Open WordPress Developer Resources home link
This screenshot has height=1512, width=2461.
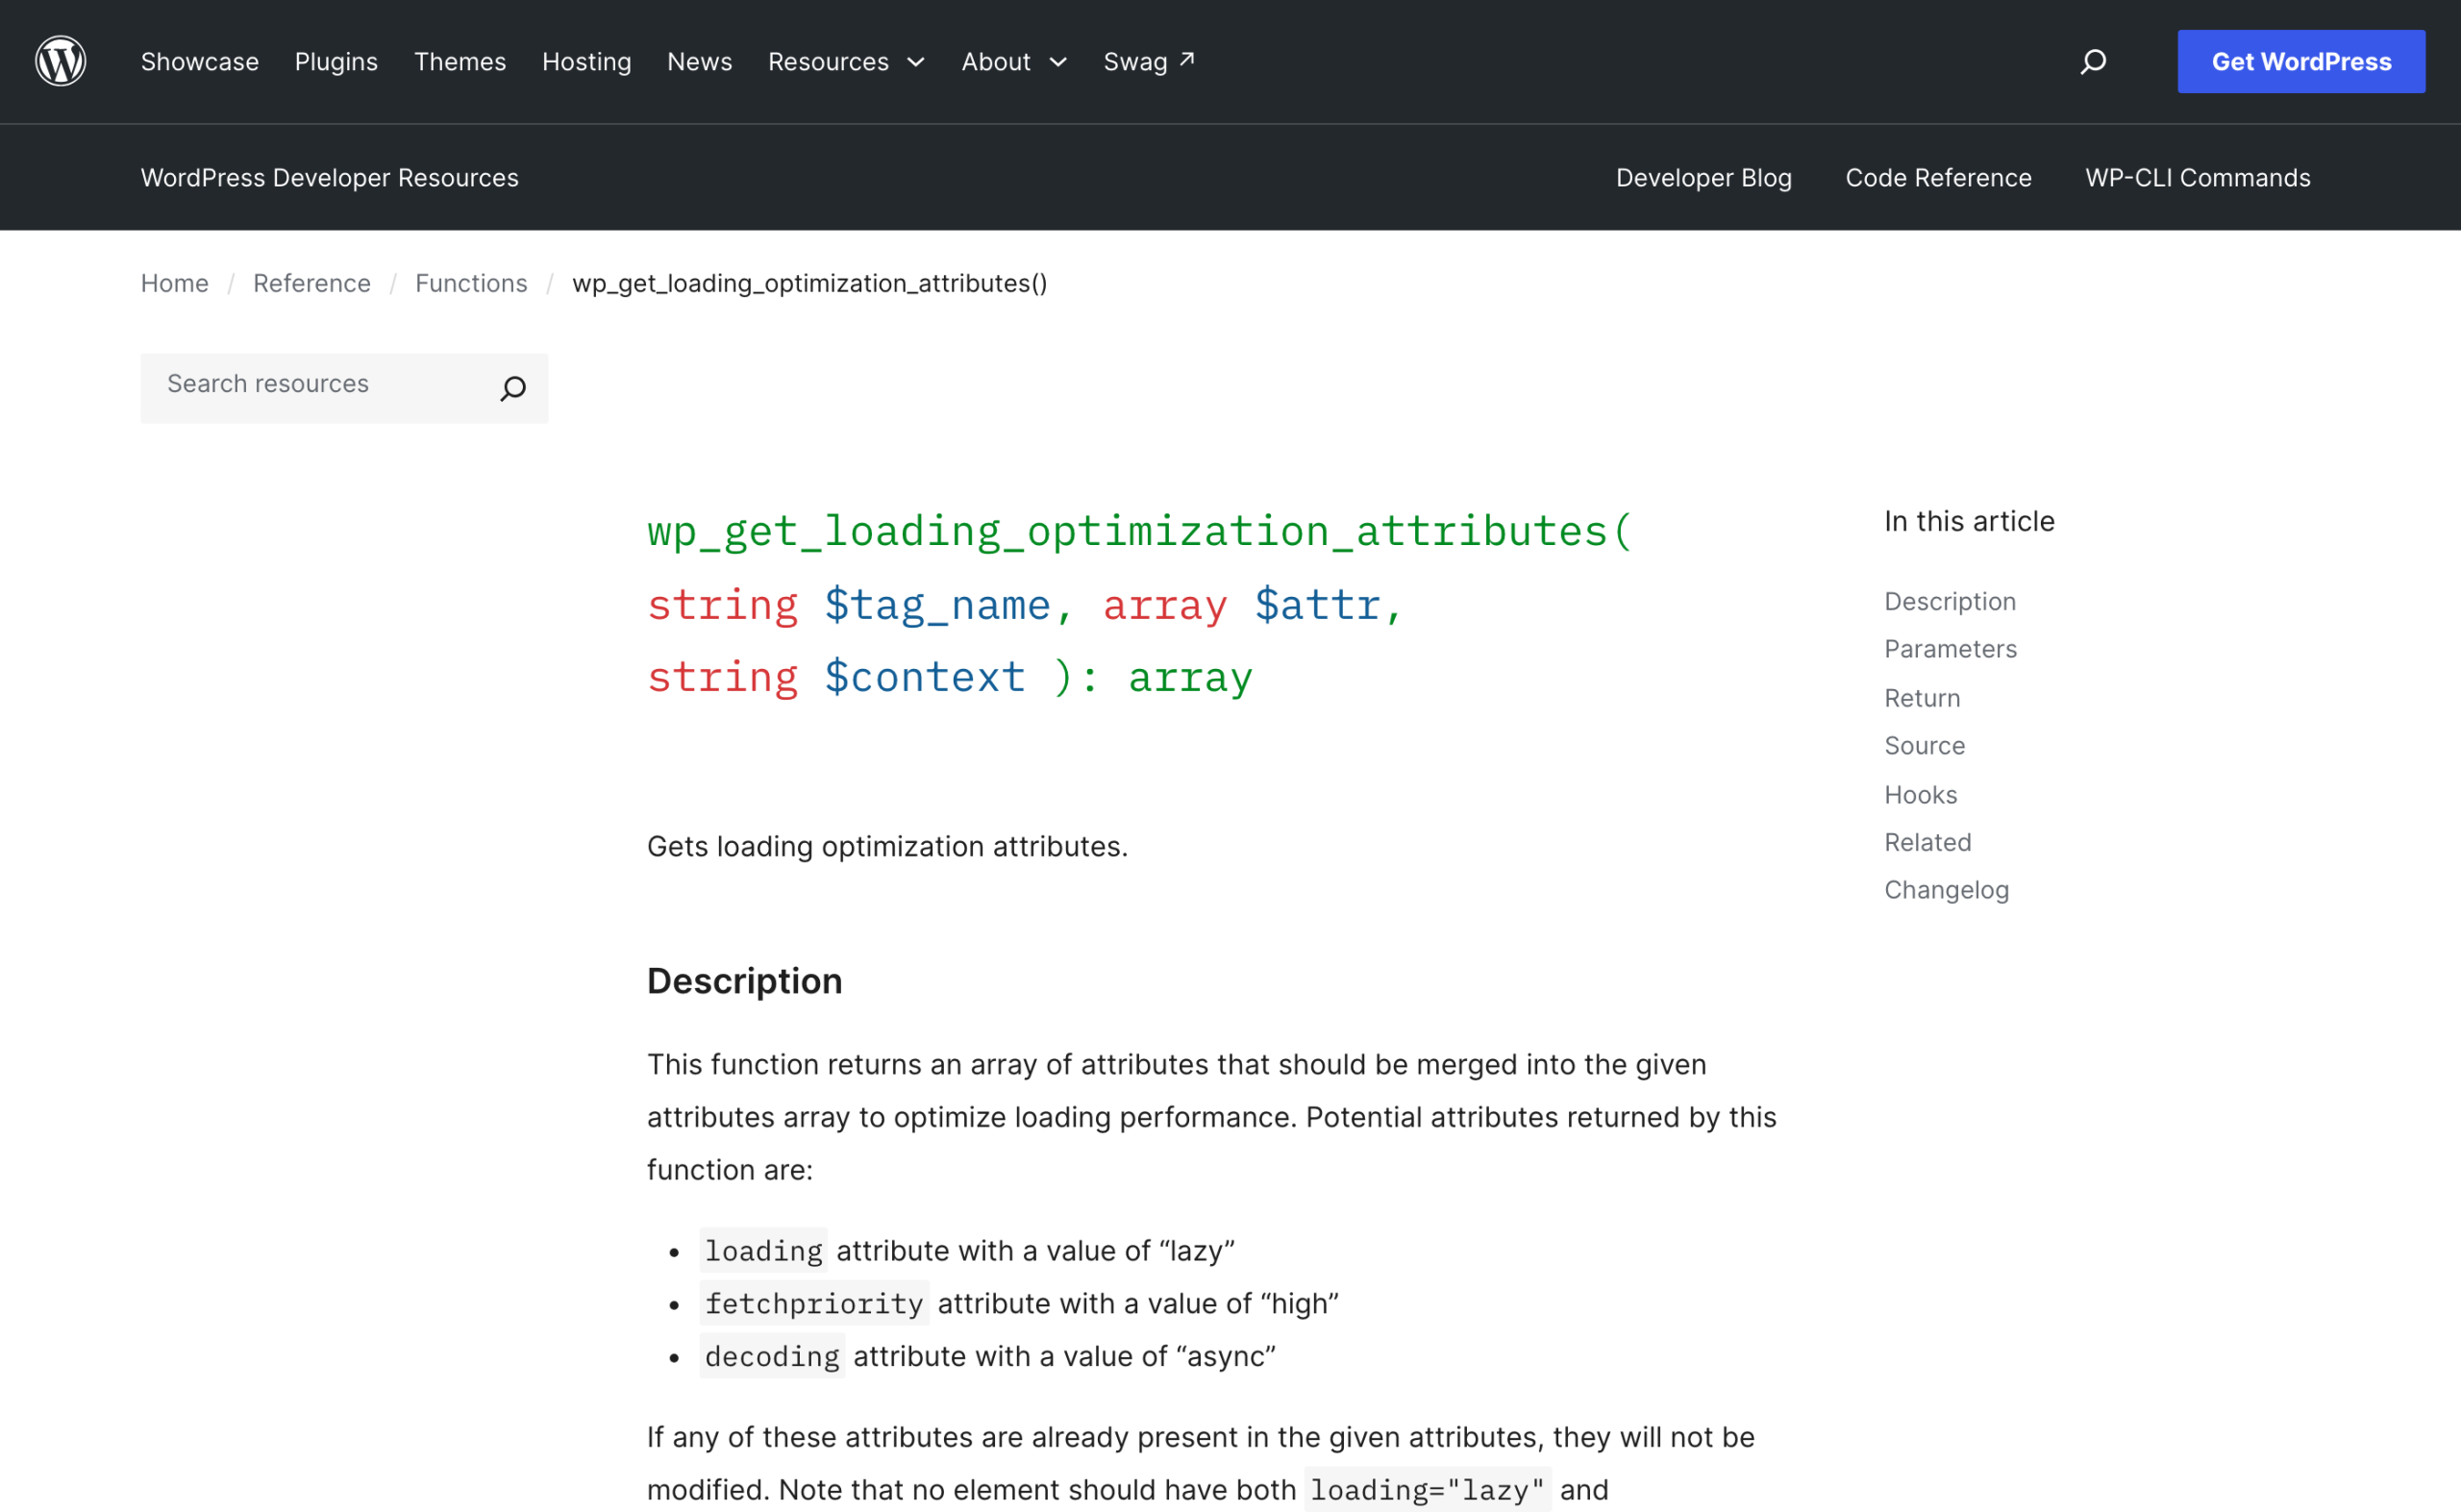[x=330, y=178]
